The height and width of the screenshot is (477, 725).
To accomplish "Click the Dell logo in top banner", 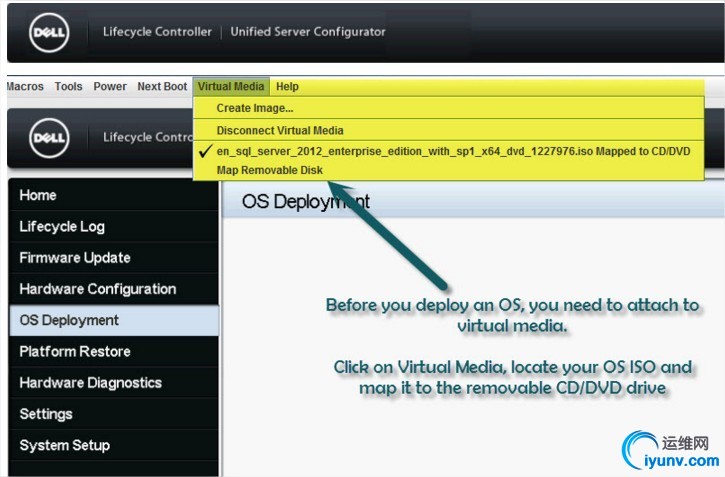I will (x=49, y=32).
